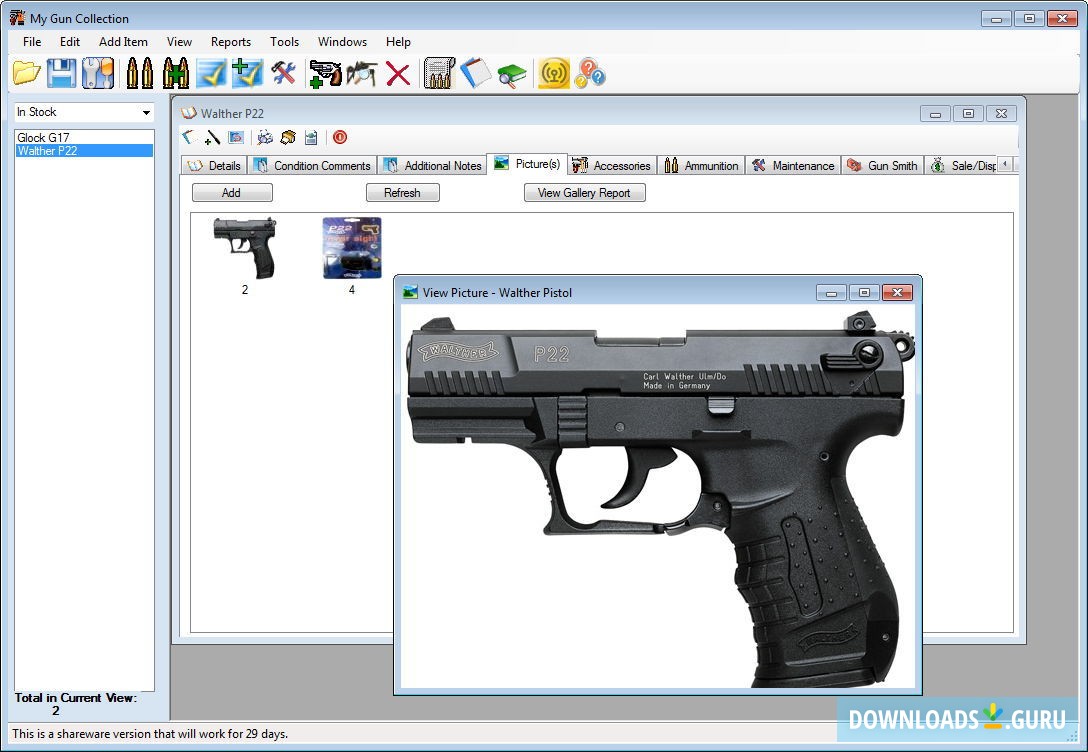Click the checkmark with green plus icon
This screenshot has width=1088, height=752.
[x=247, y=73]
